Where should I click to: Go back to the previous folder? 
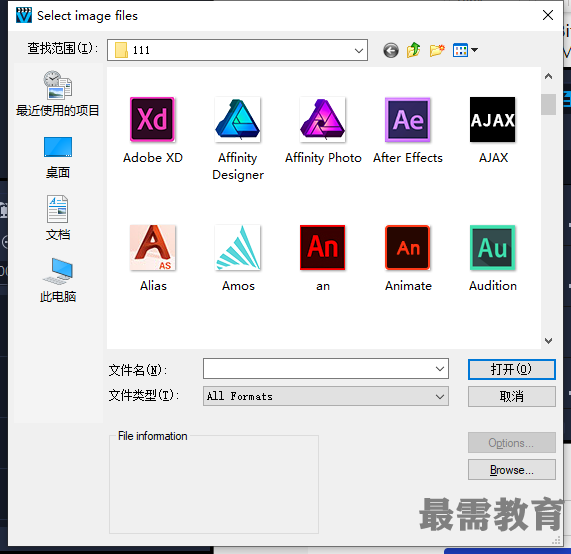click(391, 50)
